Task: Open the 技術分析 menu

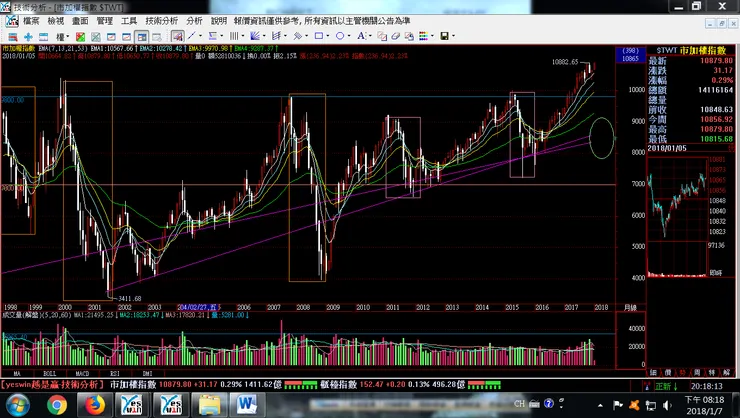Action: click(x=162, y=21)
